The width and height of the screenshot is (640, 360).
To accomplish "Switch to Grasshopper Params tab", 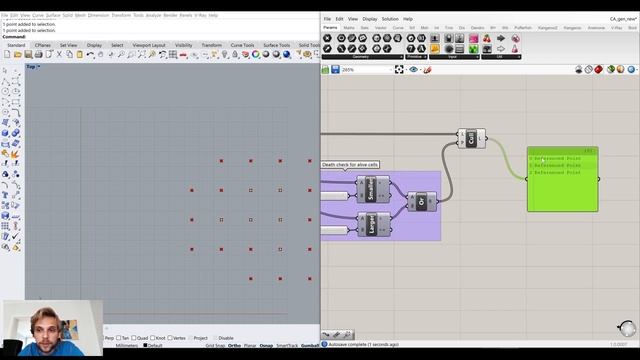I will click(x=330, y=27).
